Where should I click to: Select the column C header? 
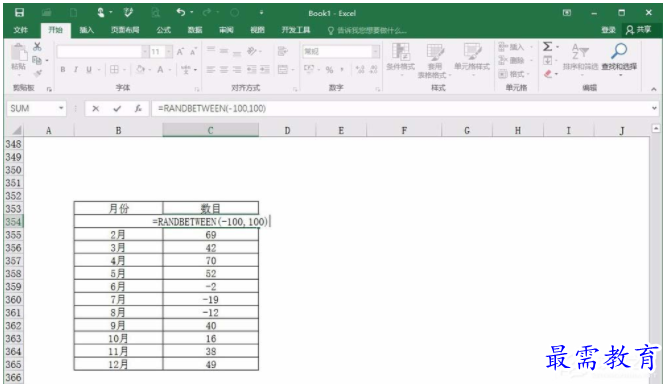tap(211, 130)
